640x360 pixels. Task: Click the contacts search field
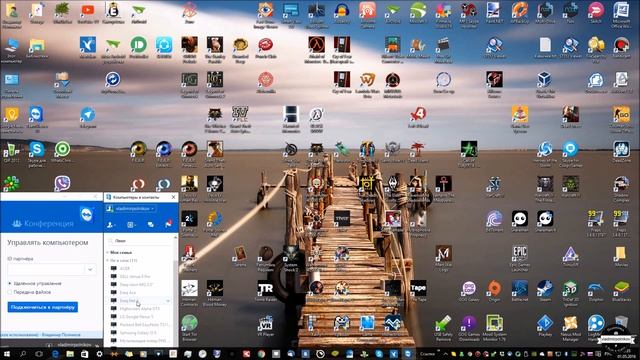(141, 241)
